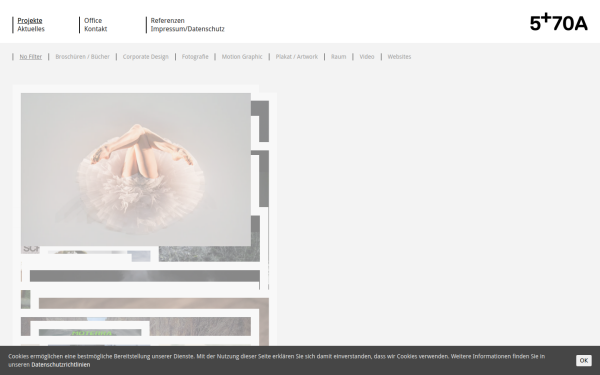600x375 pixels.
Task: Filter projects by Fotografie
Action: (195, 57)
